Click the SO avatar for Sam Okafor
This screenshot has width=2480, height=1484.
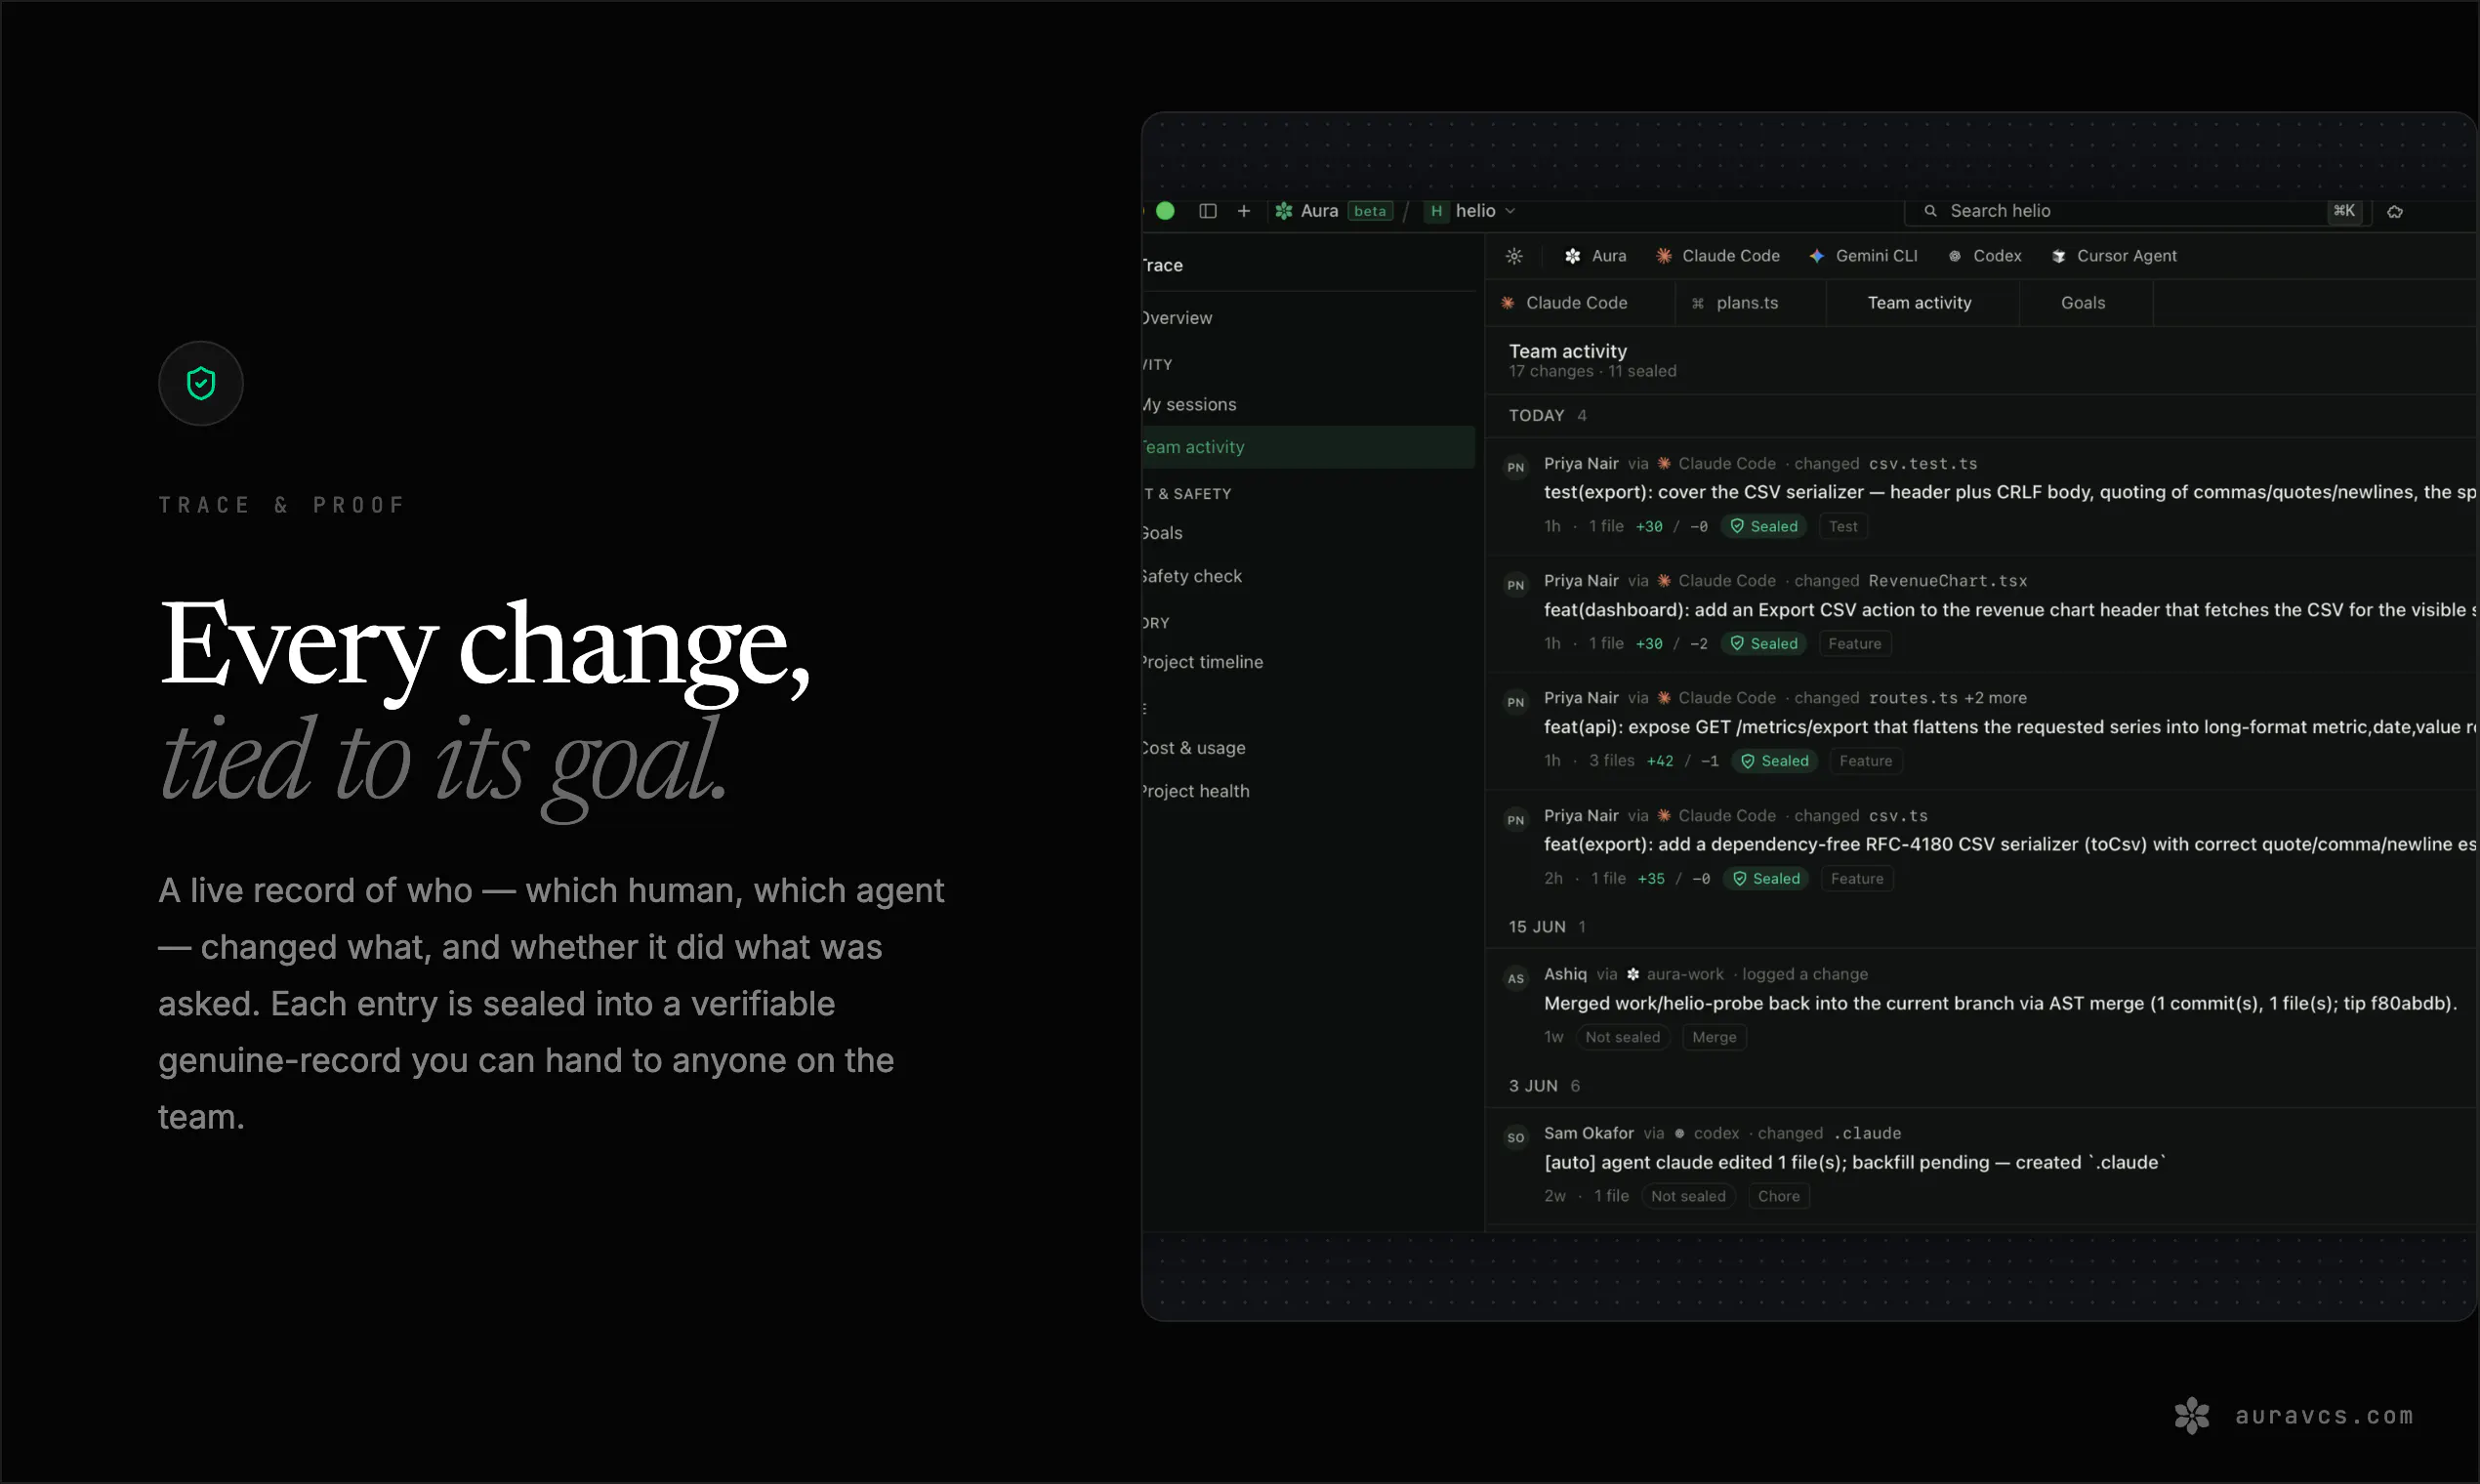pyautogui.click(x=1516, y=1138)
